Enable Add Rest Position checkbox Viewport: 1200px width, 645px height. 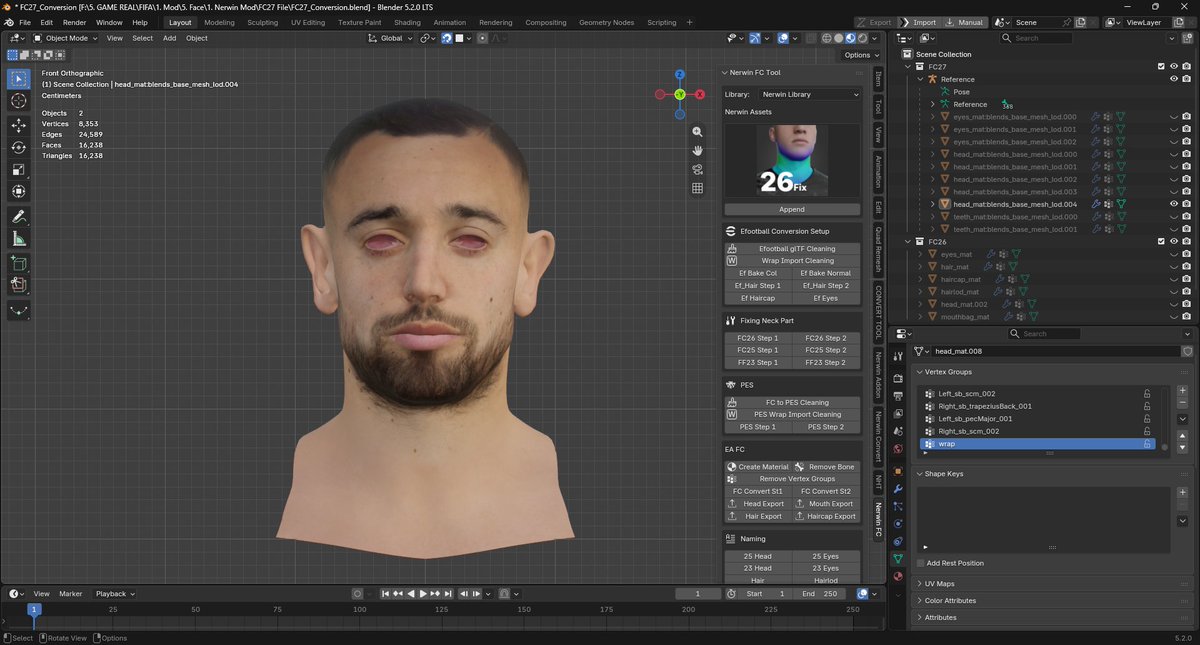point(921,563)
